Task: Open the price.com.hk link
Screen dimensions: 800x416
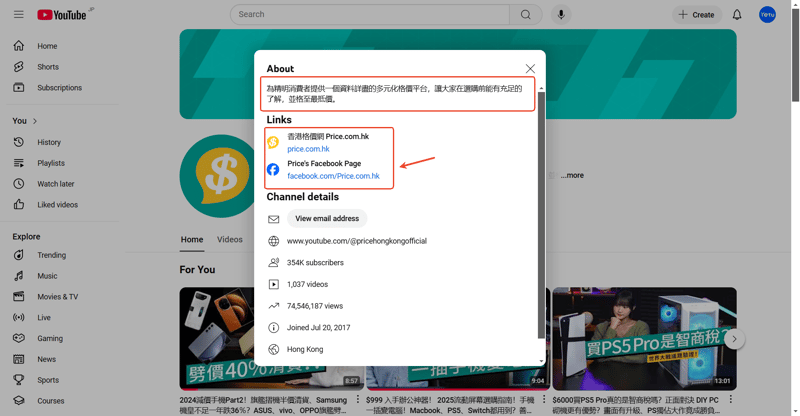Action: [x=308, y=149]
